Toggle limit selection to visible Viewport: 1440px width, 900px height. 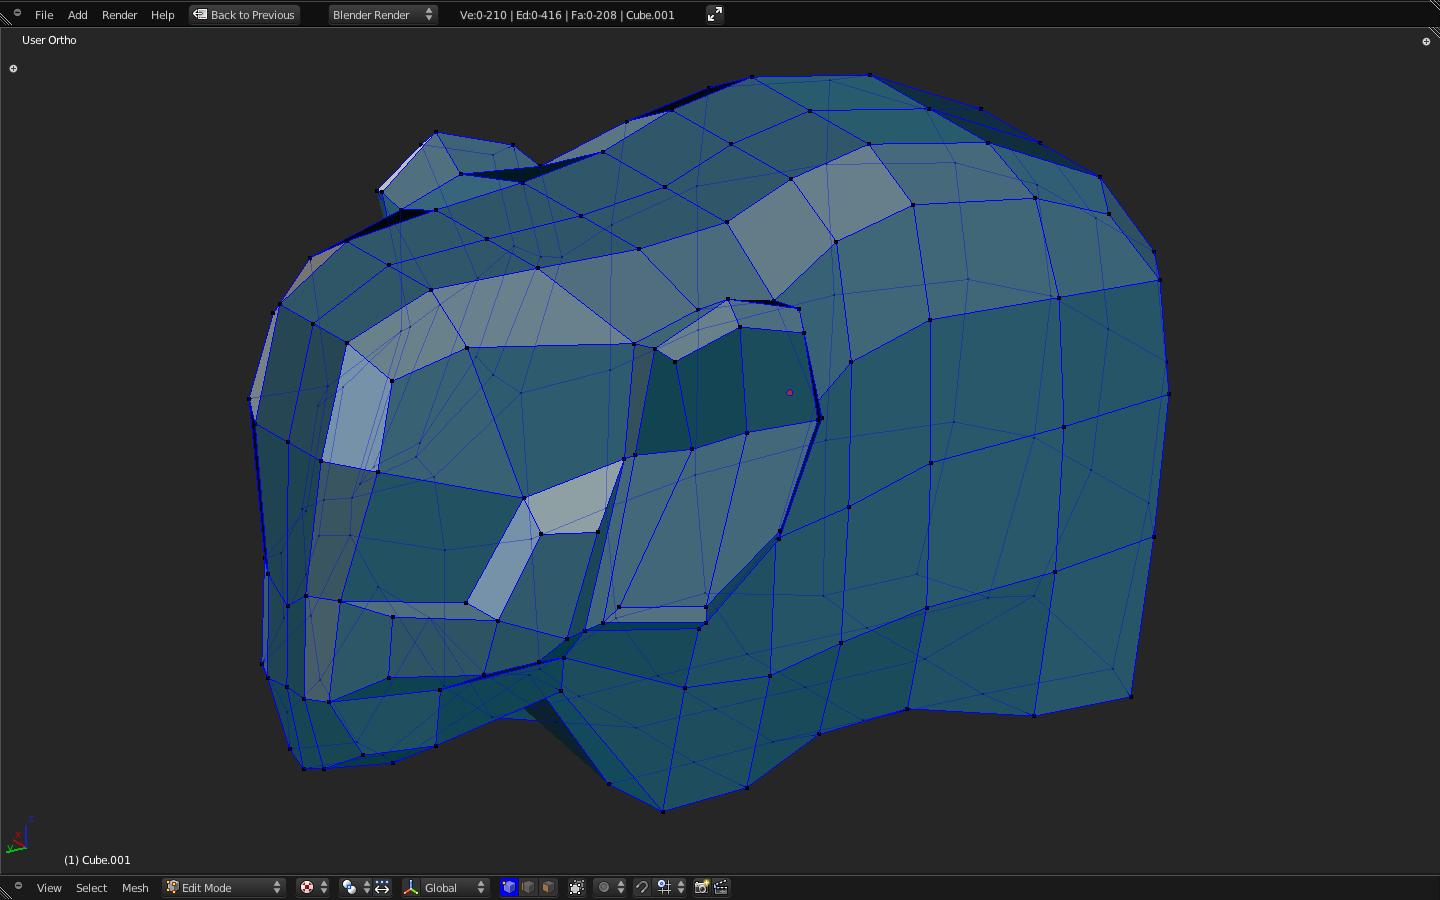[577, 887]
